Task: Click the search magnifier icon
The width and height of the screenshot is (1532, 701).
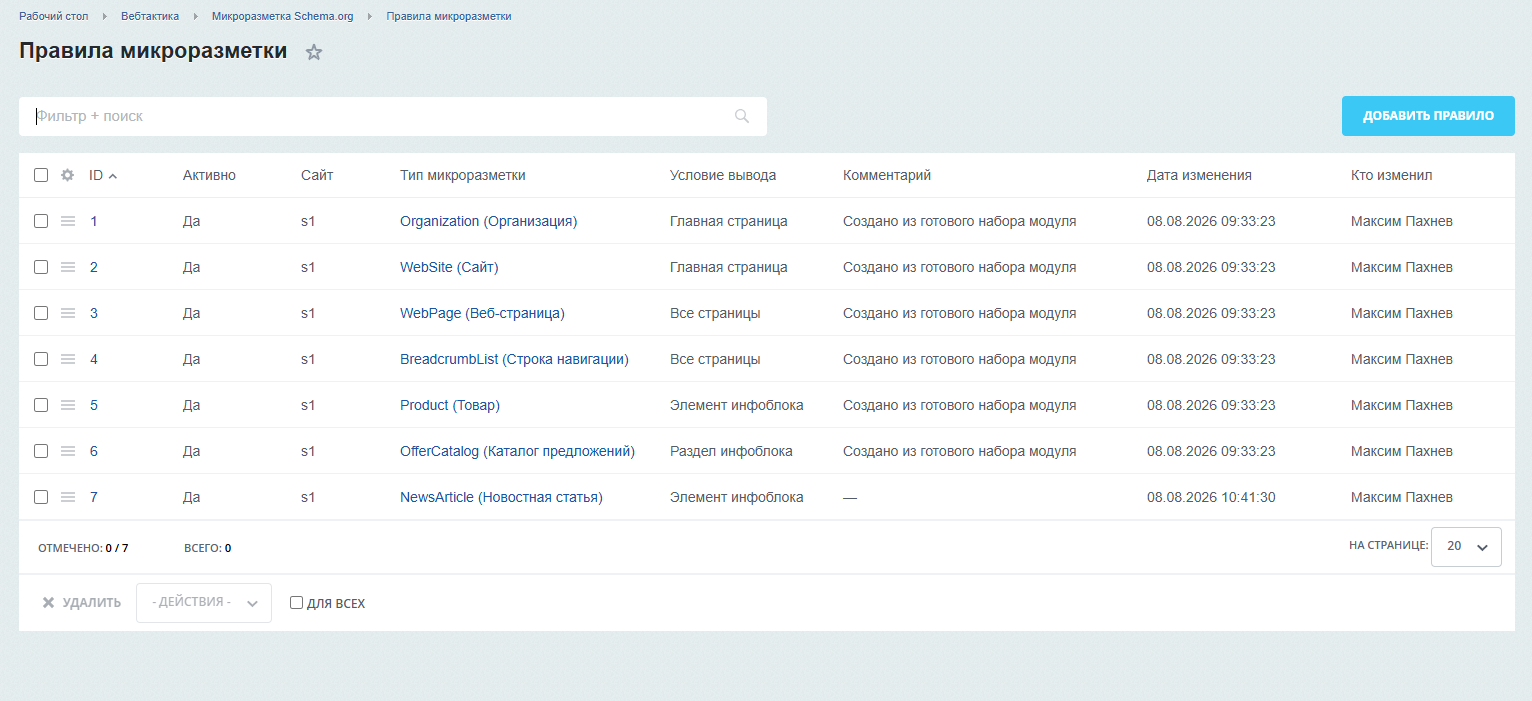Action: click(742, 116)
